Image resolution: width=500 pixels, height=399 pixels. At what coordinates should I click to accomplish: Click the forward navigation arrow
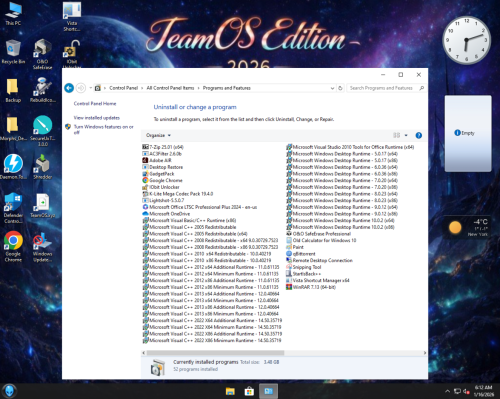[81, 88]
